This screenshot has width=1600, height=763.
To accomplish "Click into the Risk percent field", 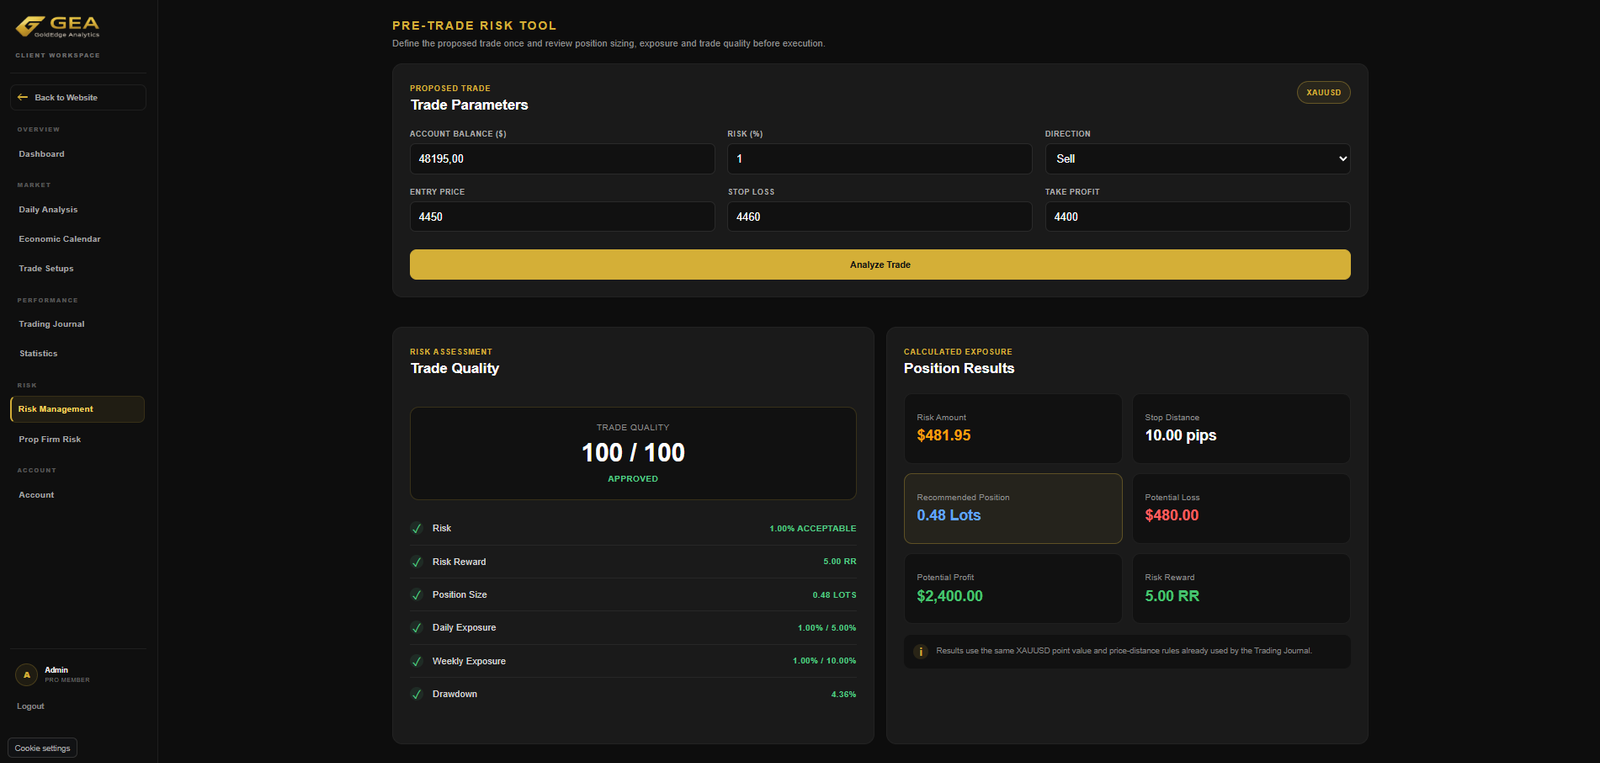I will tap(880, 159).
